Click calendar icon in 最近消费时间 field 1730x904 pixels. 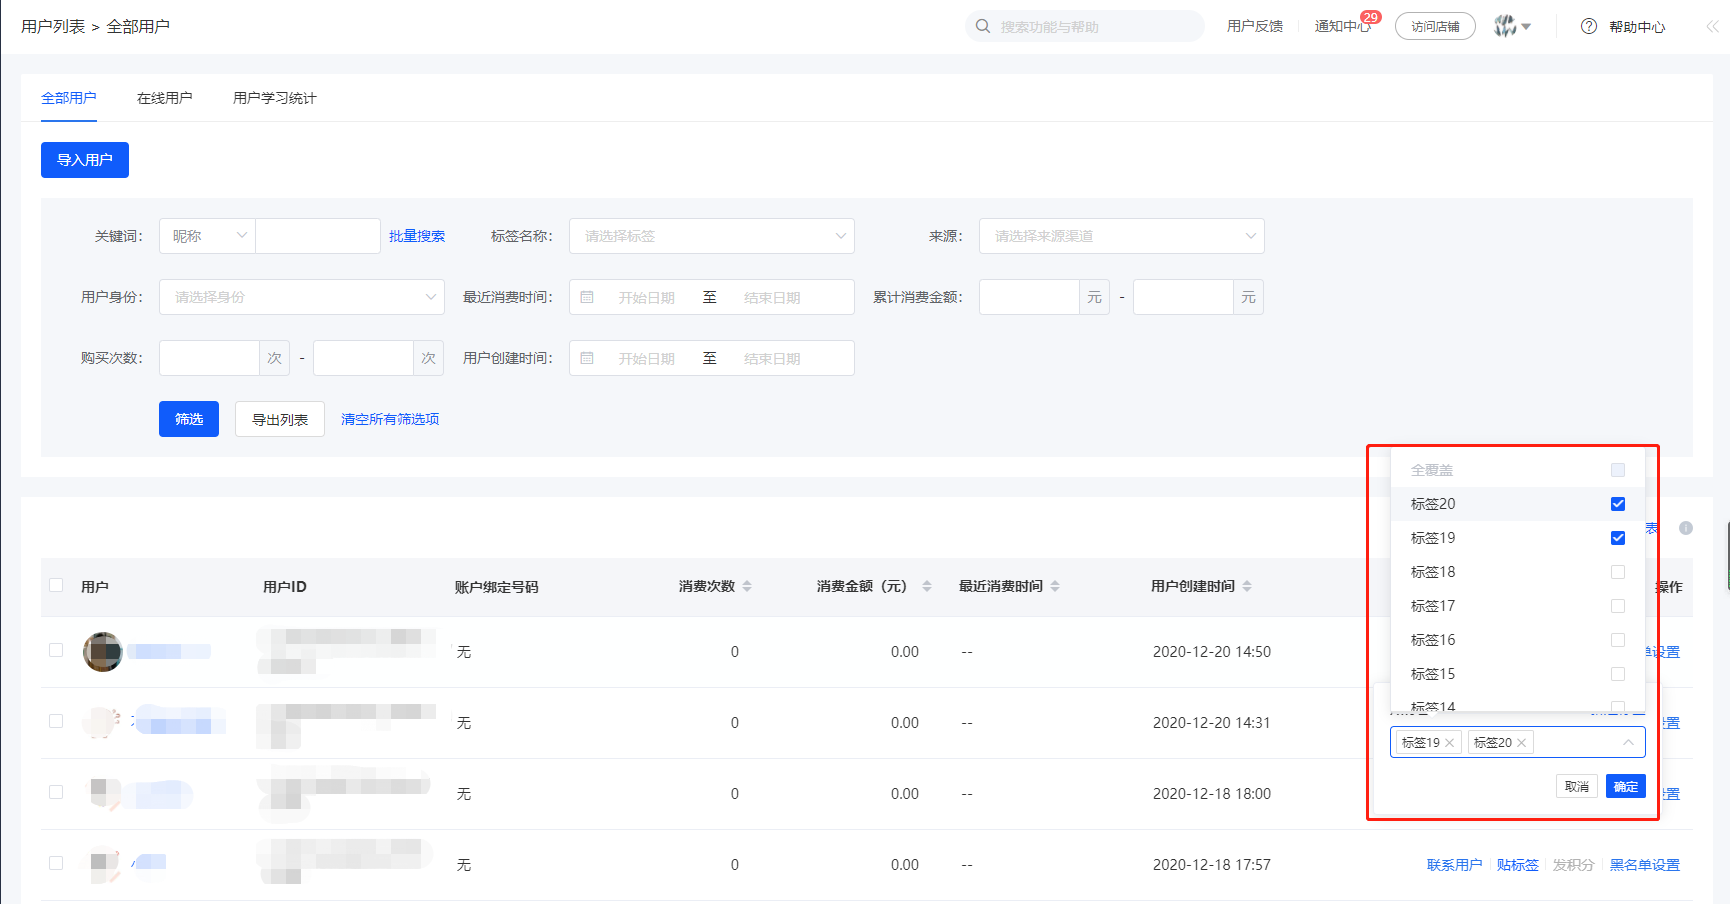pos(587,297)
